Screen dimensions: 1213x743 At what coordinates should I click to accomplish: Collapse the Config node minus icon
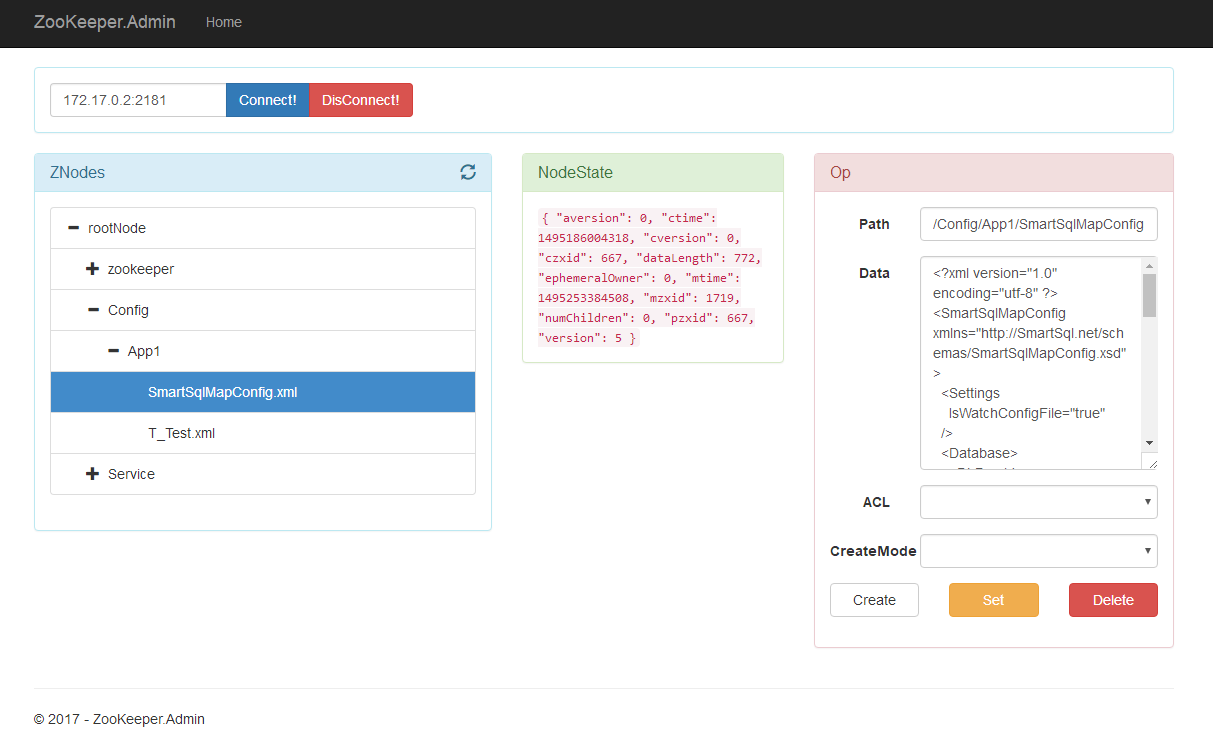pos(93,310)
